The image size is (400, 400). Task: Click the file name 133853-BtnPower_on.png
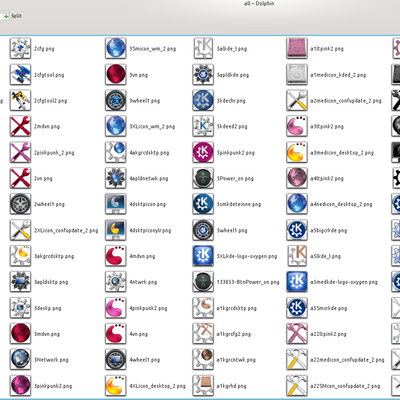click(x=248, y=282)
